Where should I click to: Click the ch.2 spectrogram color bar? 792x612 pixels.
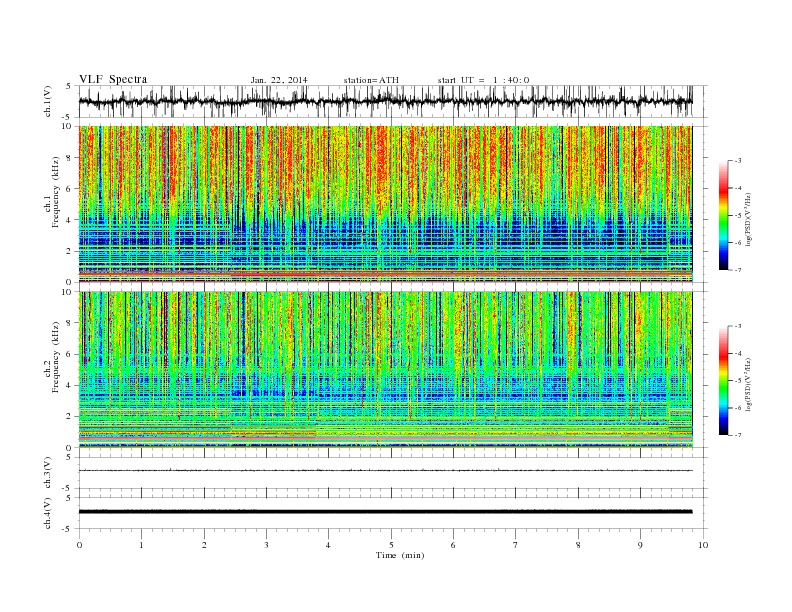click(x=723, y=381)
